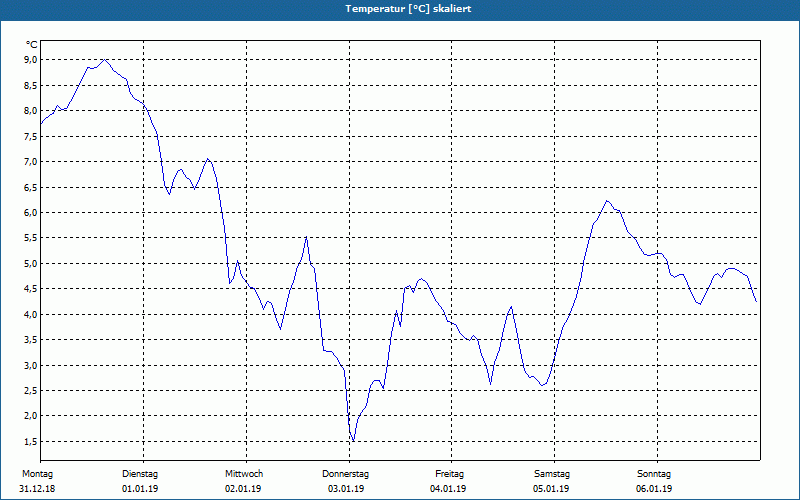Click the 31.12.18 date label
This screenshot has height=500, width=800.
pos(37,489)
